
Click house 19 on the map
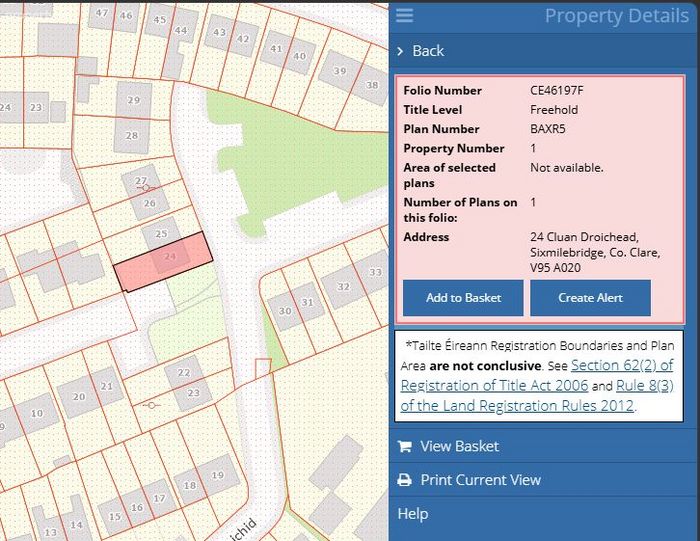(217, 475)
